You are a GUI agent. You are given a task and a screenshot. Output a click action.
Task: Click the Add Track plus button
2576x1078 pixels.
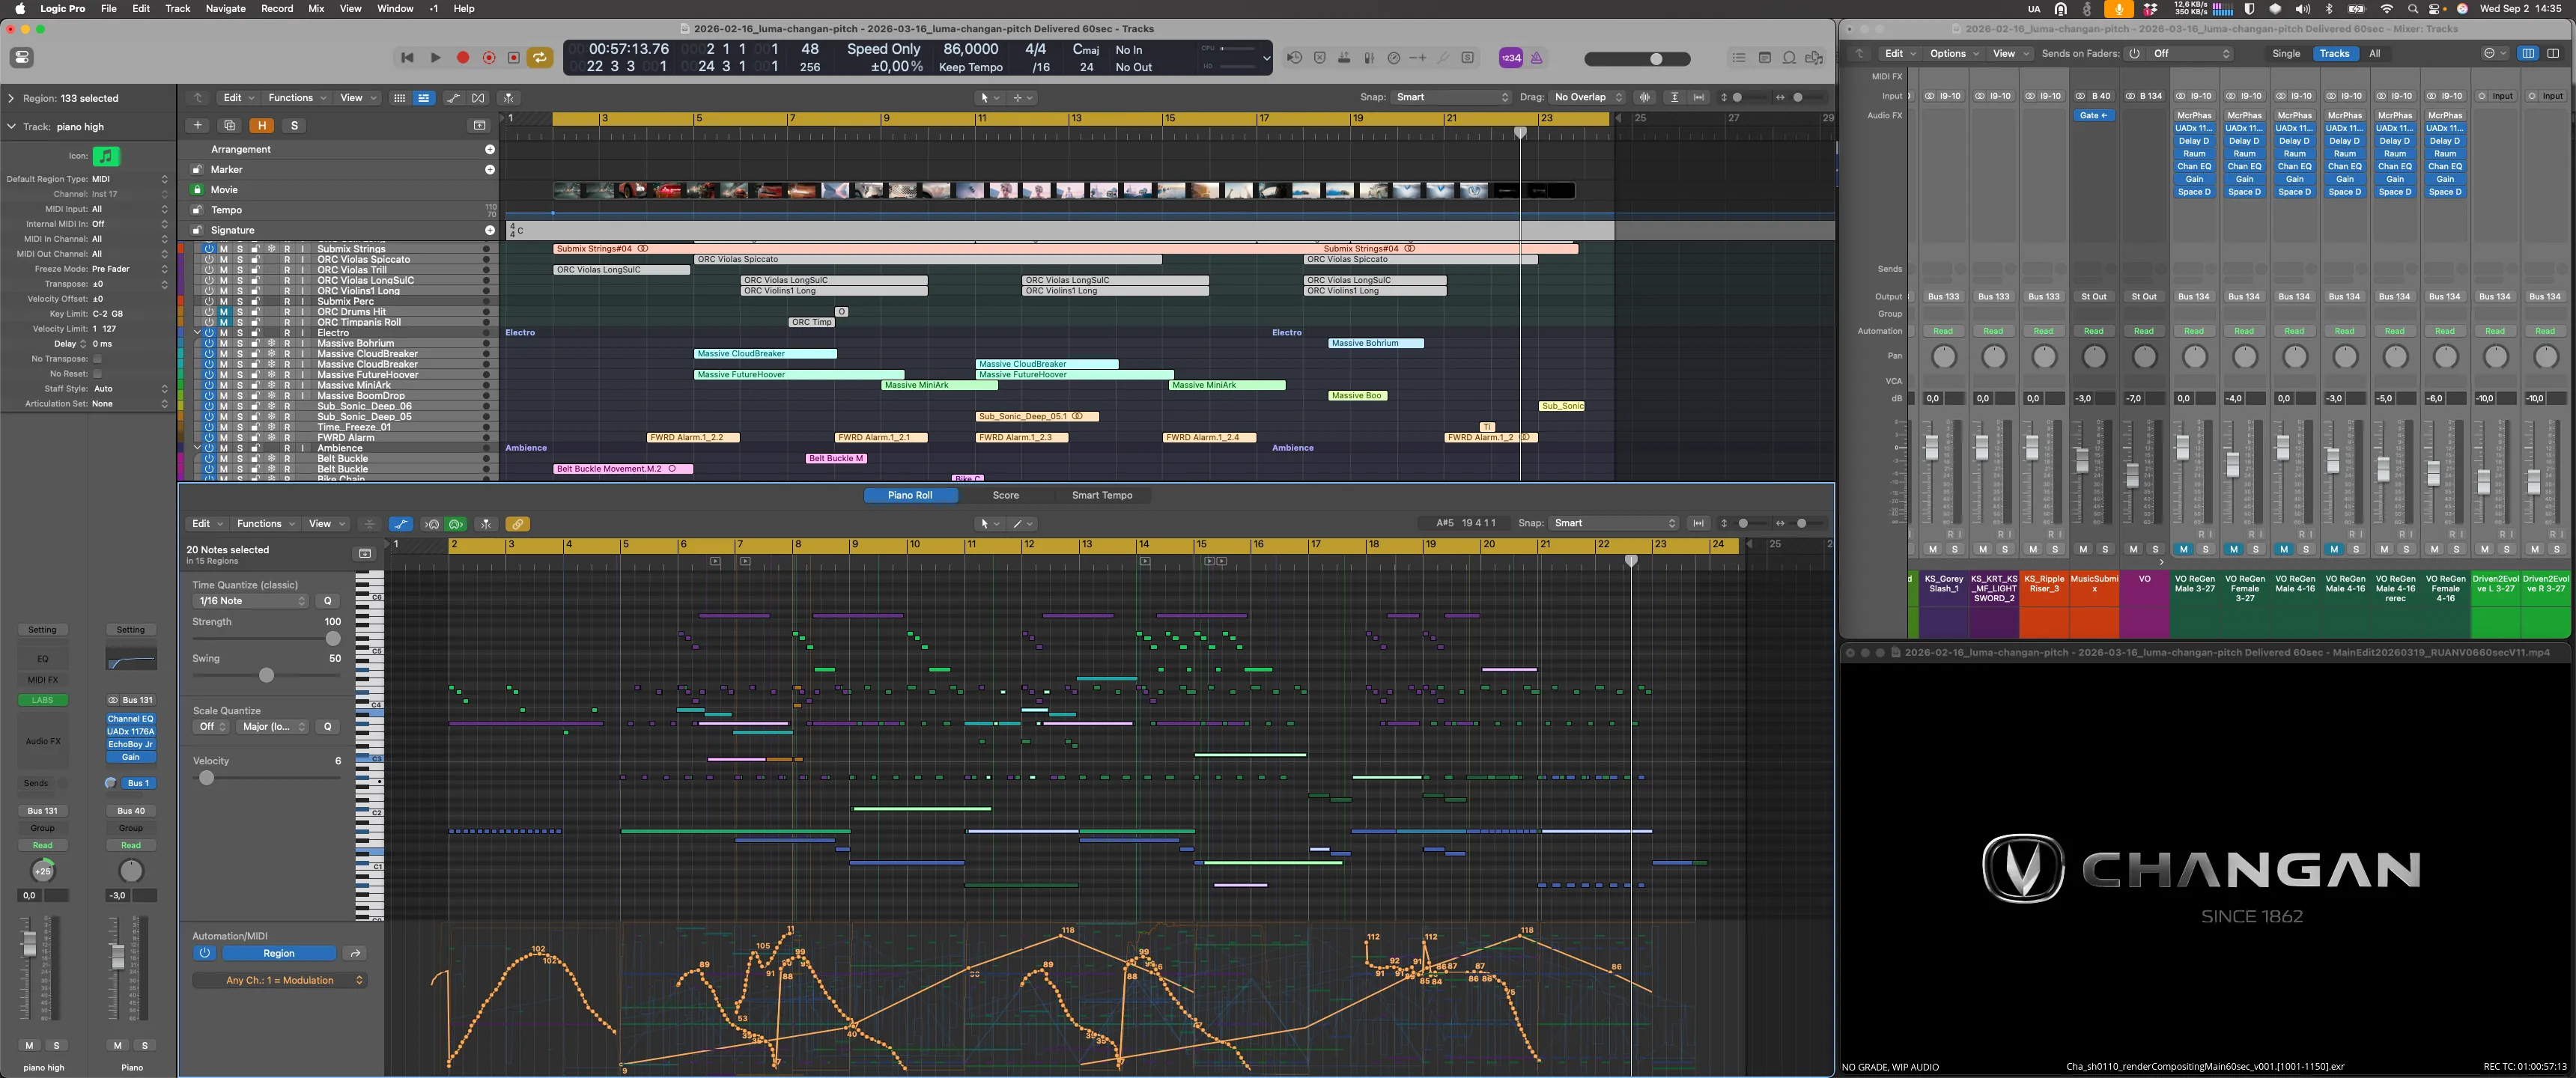(197, 125)
